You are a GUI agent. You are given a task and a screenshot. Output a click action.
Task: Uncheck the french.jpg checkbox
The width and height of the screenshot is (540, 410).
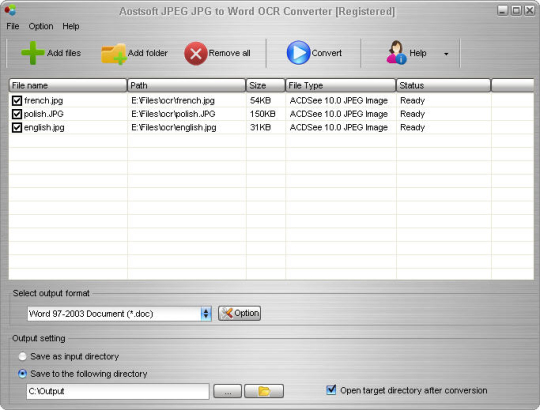pos(17,101)
